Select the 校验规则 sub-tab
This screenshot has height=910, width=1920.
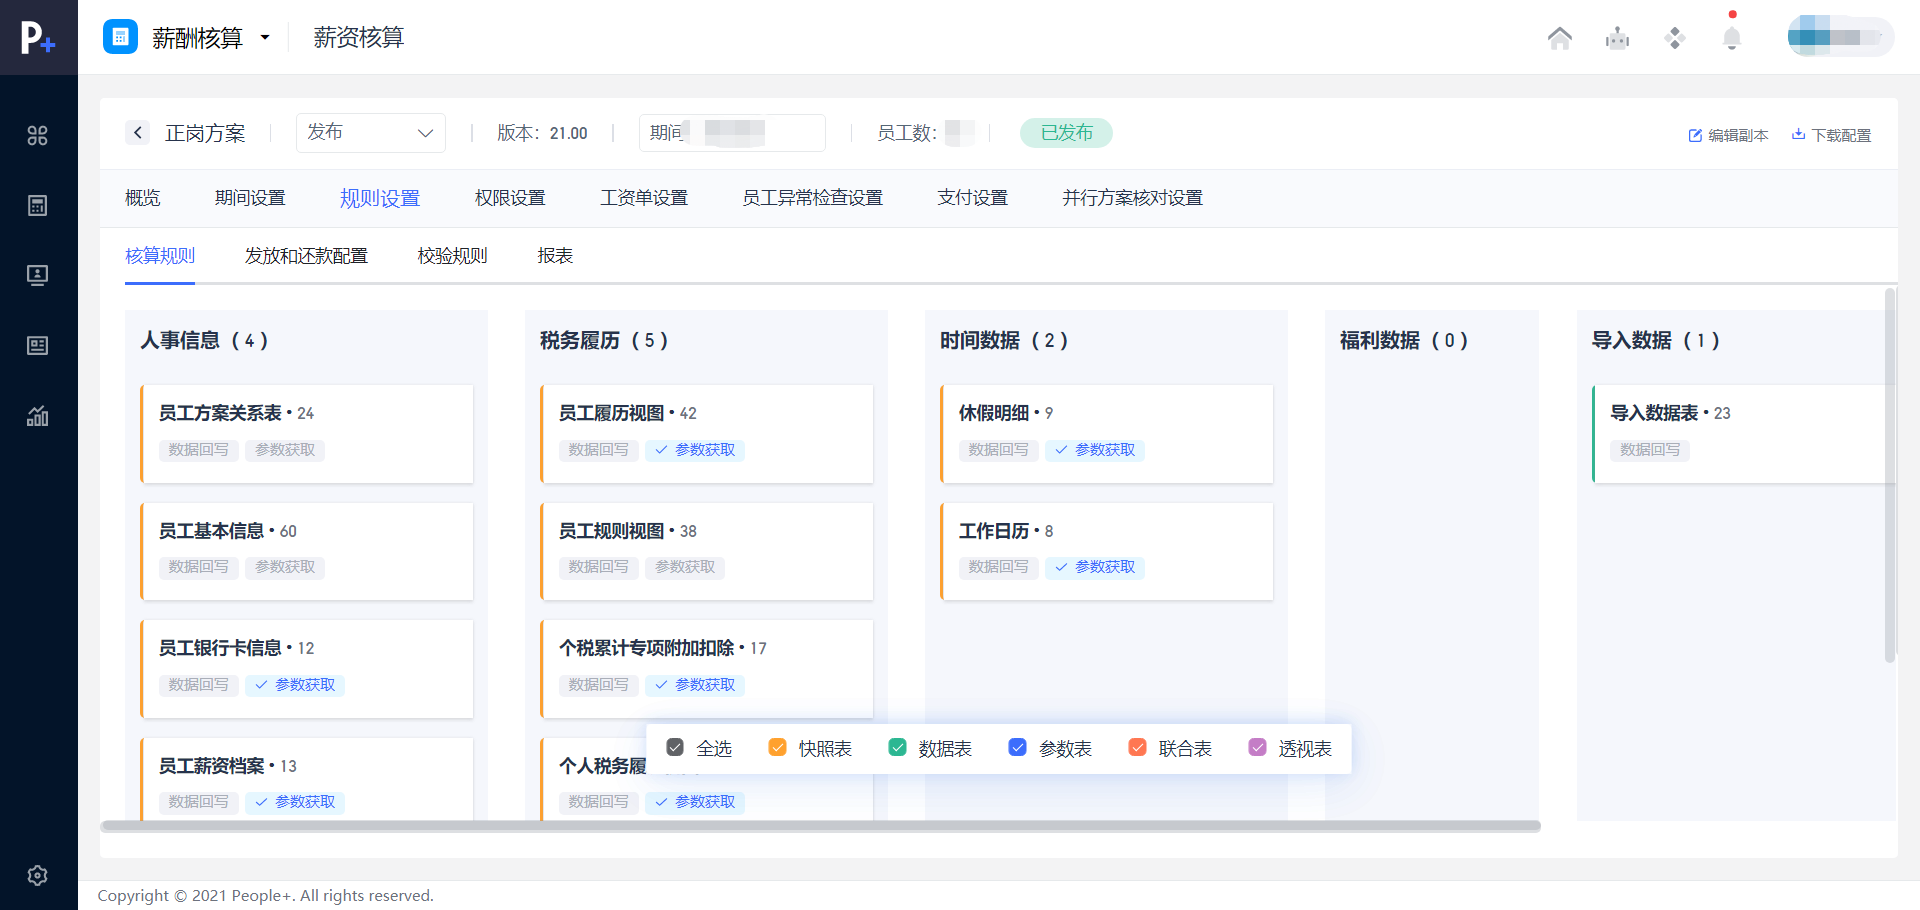(452, 256)
